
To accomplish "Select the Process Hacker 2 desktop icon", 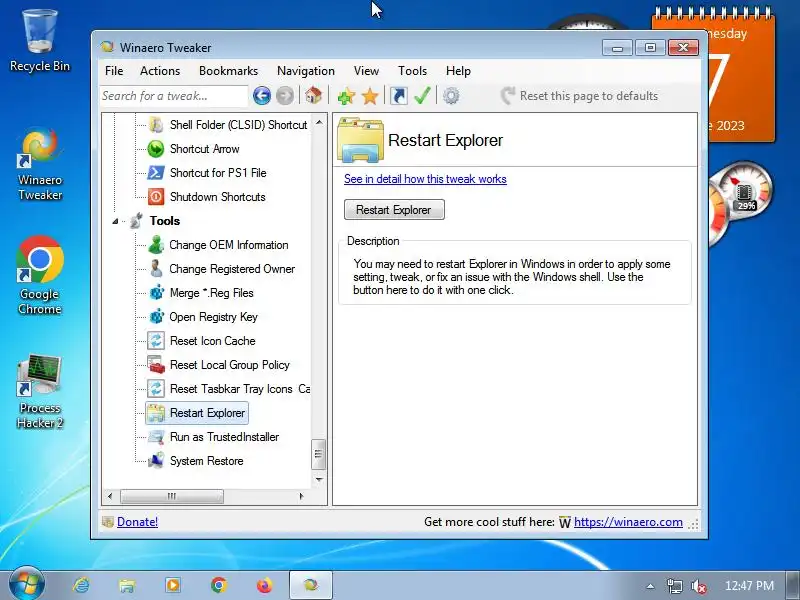I will [x=40, y=392].
